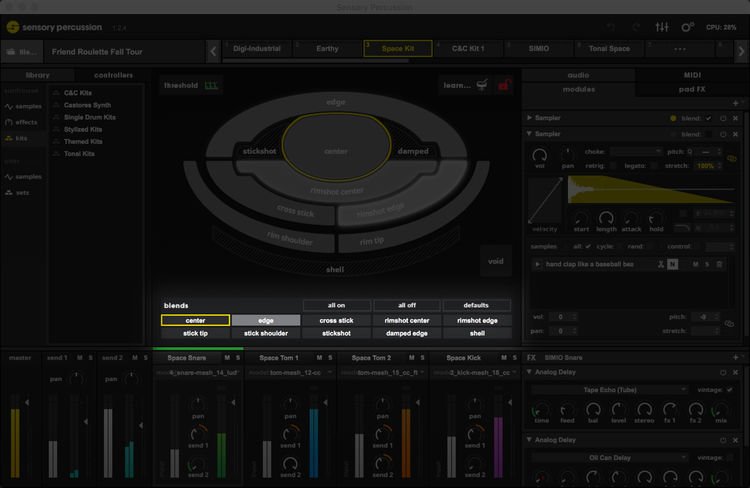Viewport: 750px width, 488px height.
Task: Mute the send 1 channel
Action: point(79,358)
